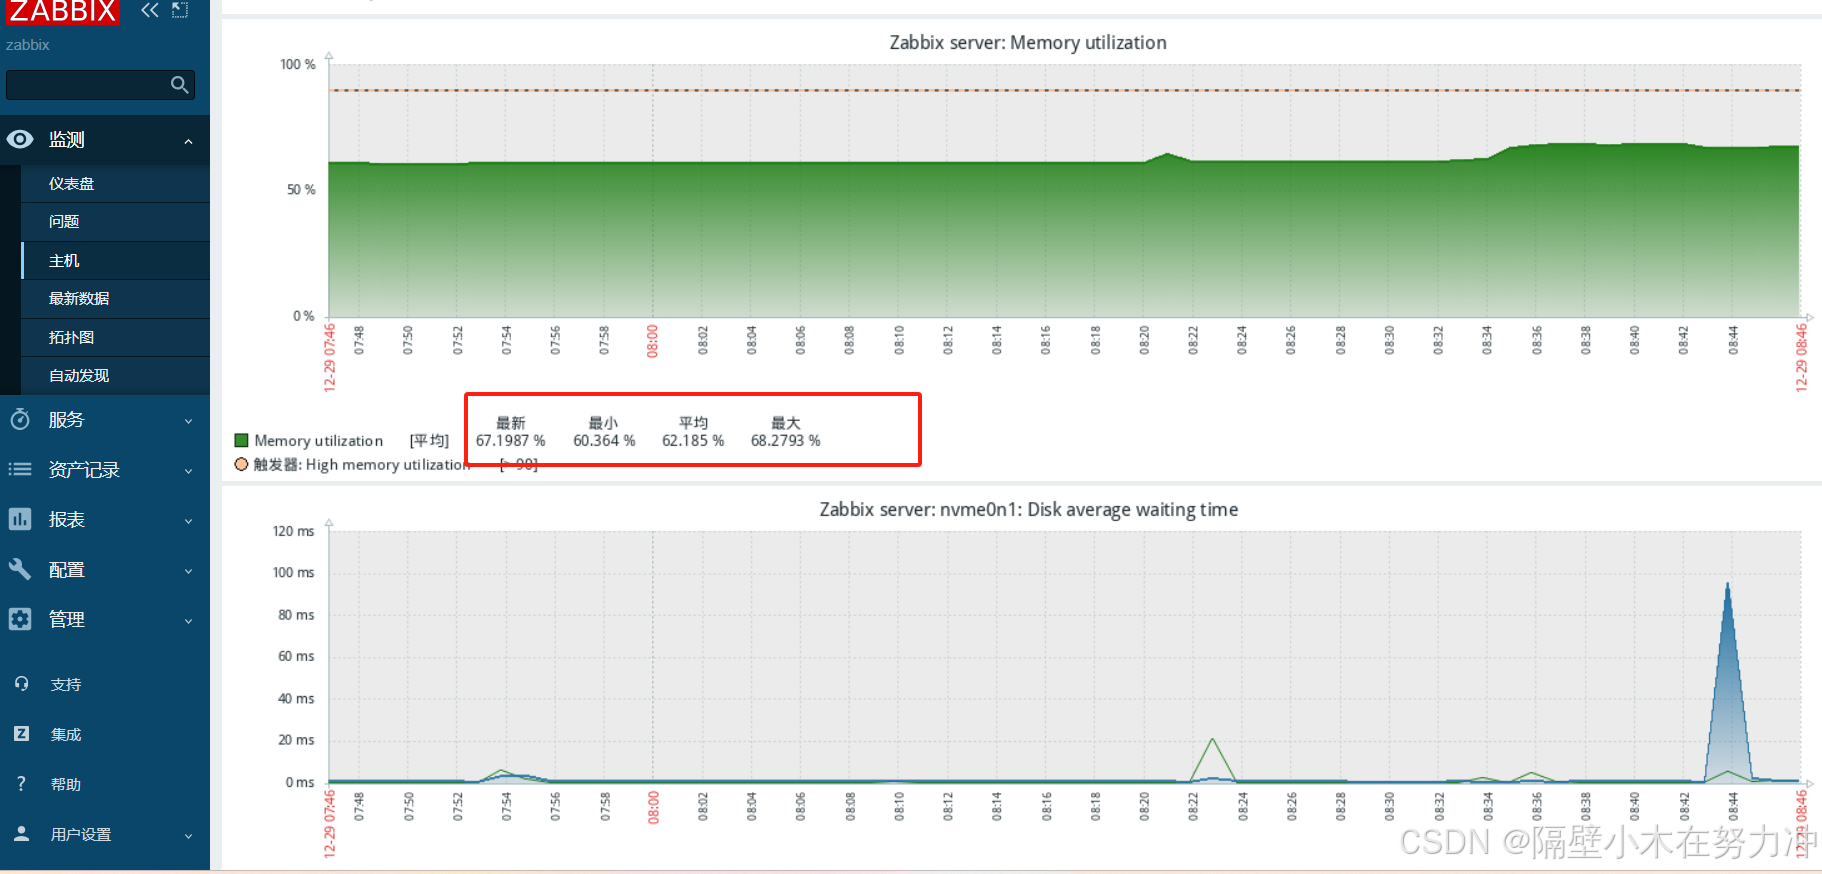Click the wrench icon for 配置

coord(20,569)
